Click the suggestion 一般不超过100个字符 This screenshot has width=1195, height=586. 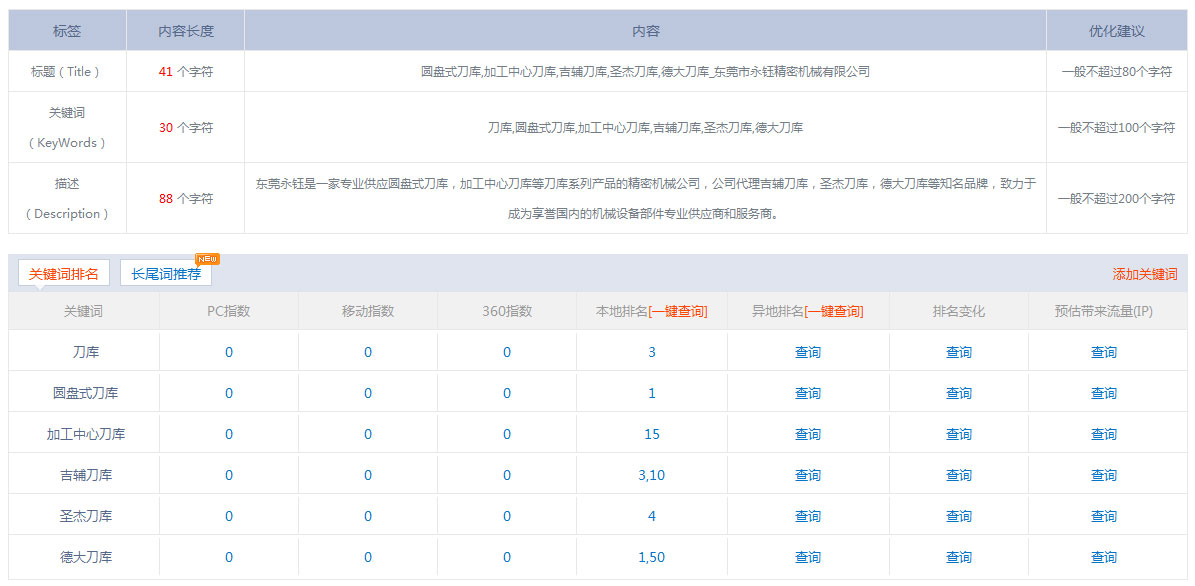coord(1117,127)
